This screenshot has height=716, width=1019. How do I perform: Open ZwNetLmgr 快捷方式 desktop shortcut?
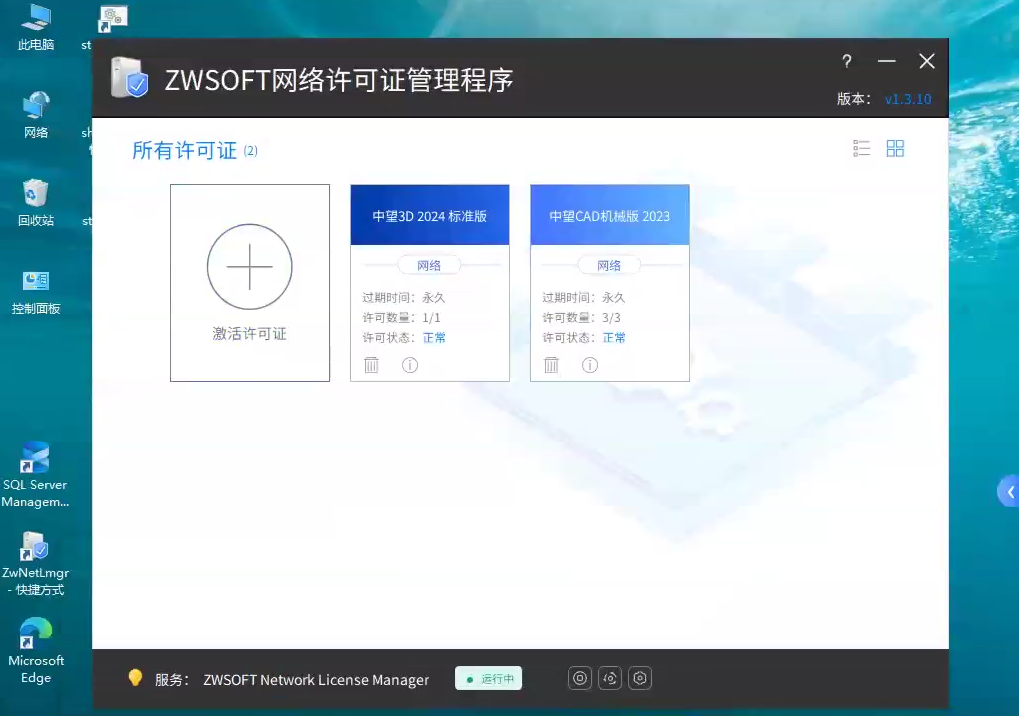tap(35, 563)
